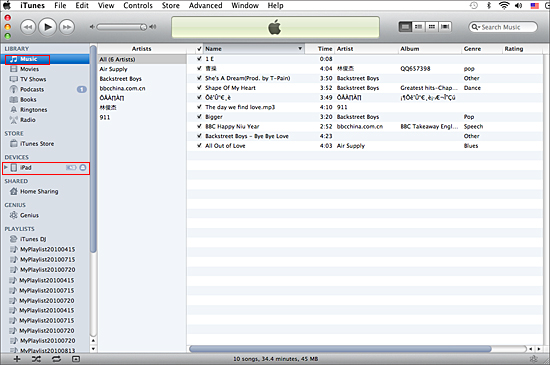The width and height of the screenshot is (550, 365).
Task: Uncheck "BBC Happy Niu Year"
Action: [x=199, y=126]
